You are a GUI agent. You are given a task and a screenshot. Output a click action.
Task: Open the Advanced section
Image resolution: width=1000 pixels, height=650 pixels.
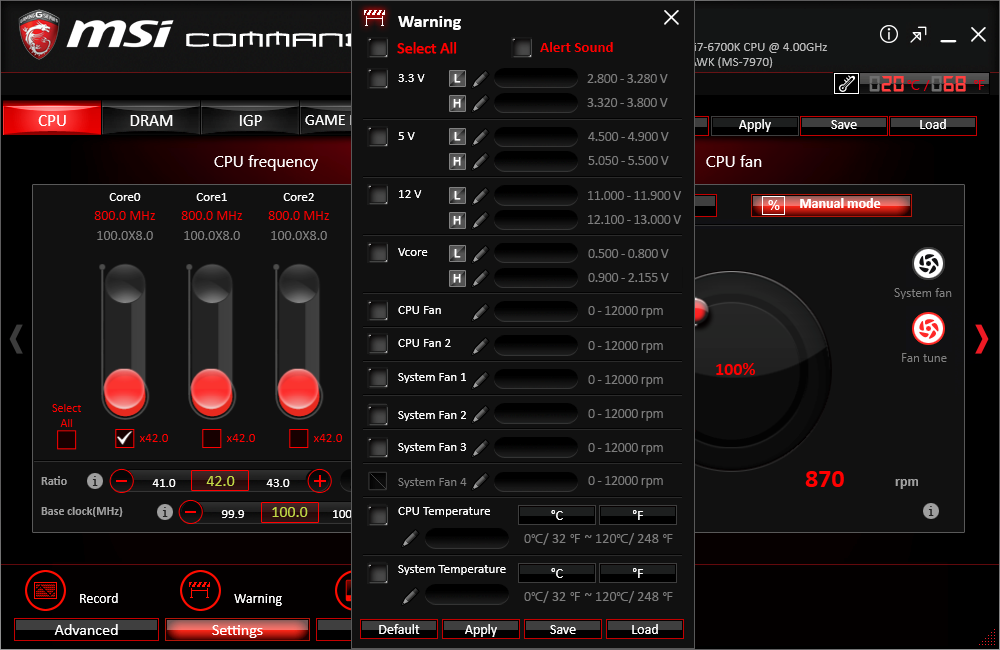(x=86, y=630)
